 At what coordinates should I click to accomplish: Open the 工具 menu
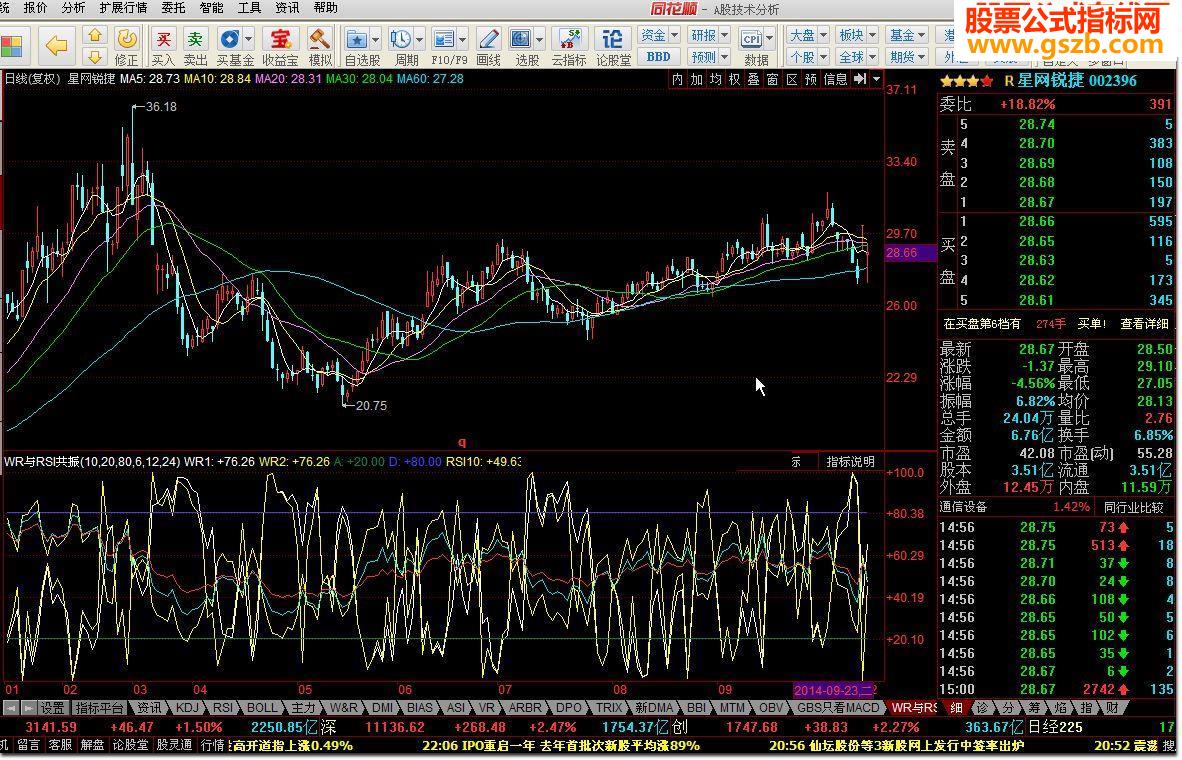[x=249, y=8]
